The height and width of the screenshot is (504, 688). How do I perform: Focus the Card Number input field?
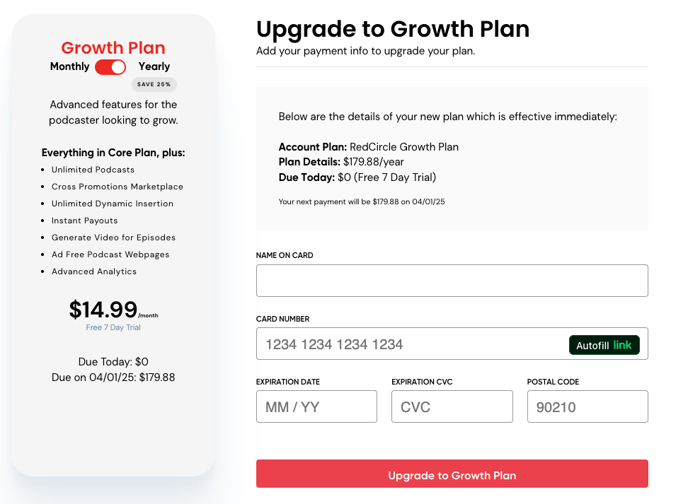point(412,344)
